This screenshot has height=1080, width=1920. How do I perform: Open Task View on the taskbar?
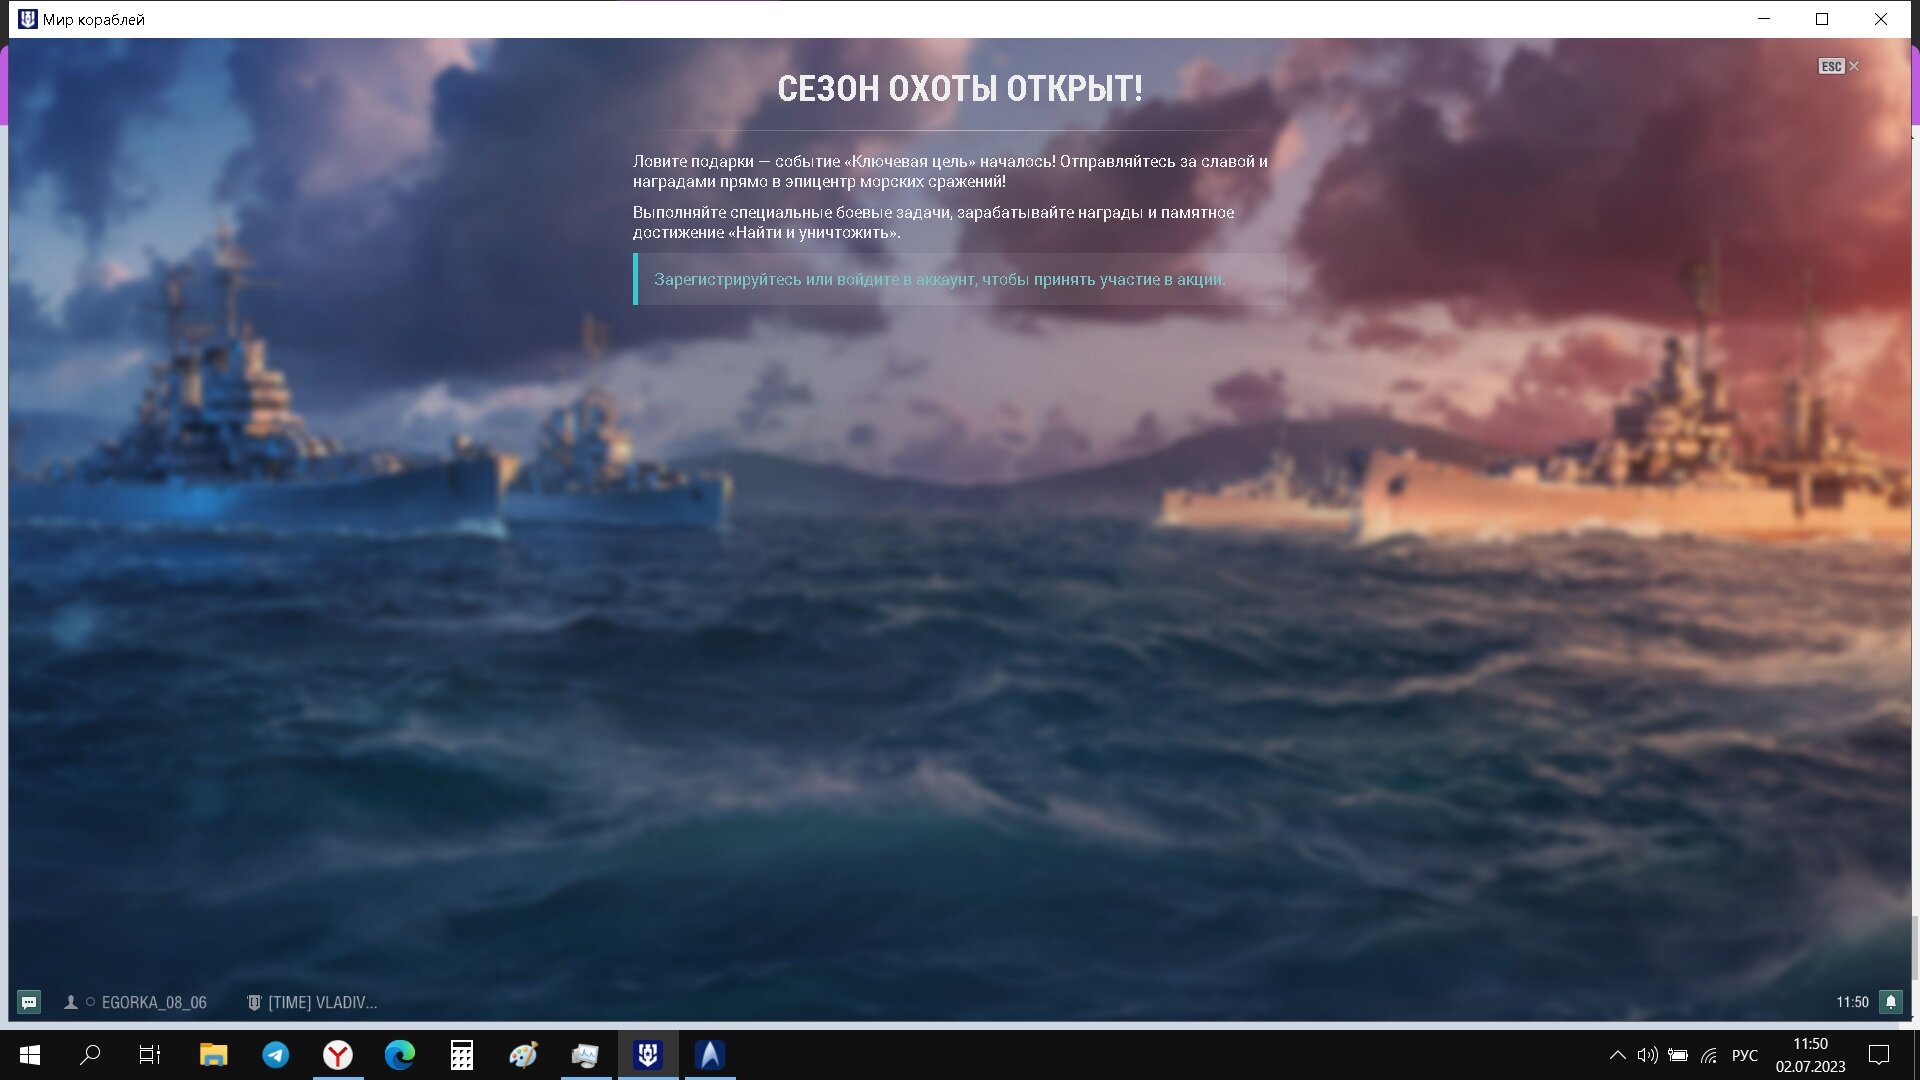[x=150, y=1055]
